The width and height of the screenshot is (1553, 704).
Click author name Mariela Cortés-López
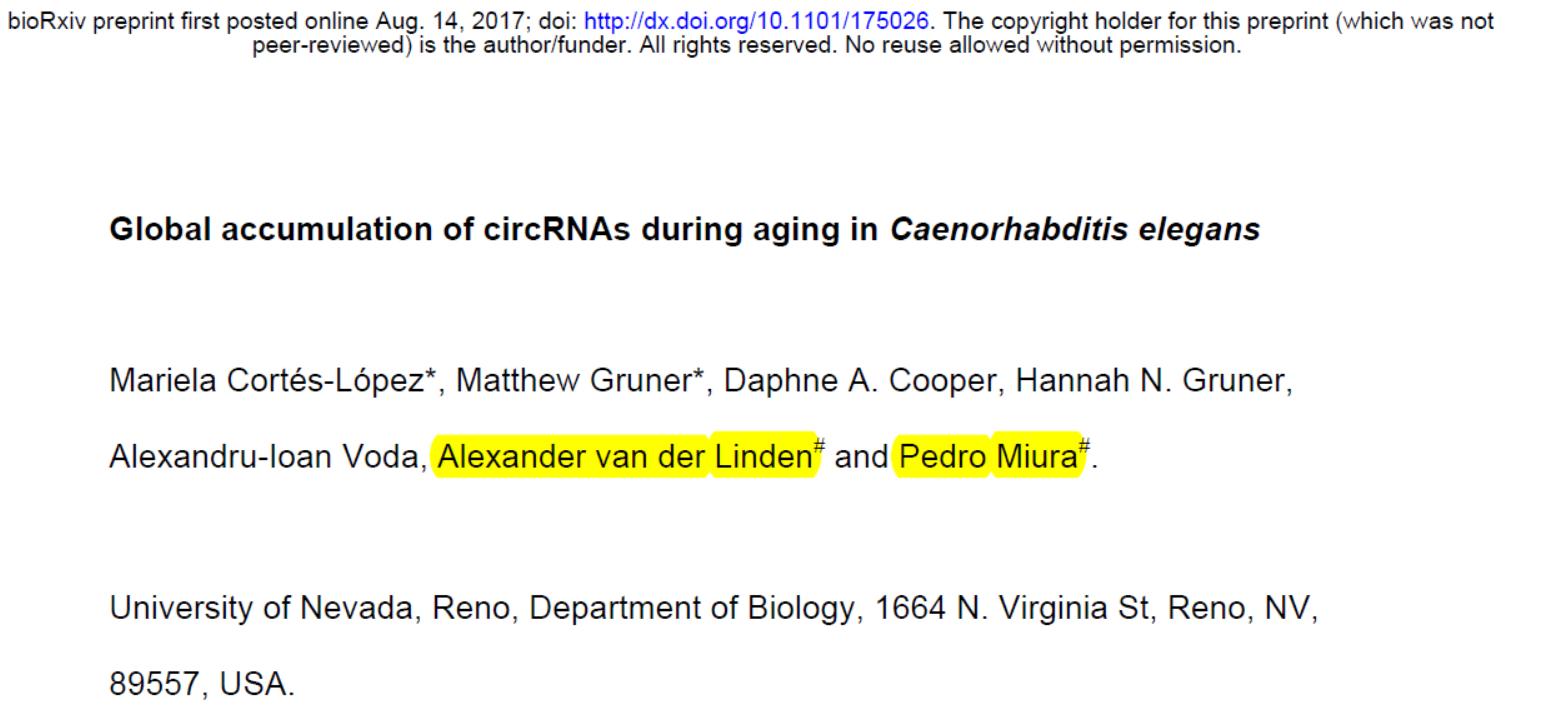272,381
